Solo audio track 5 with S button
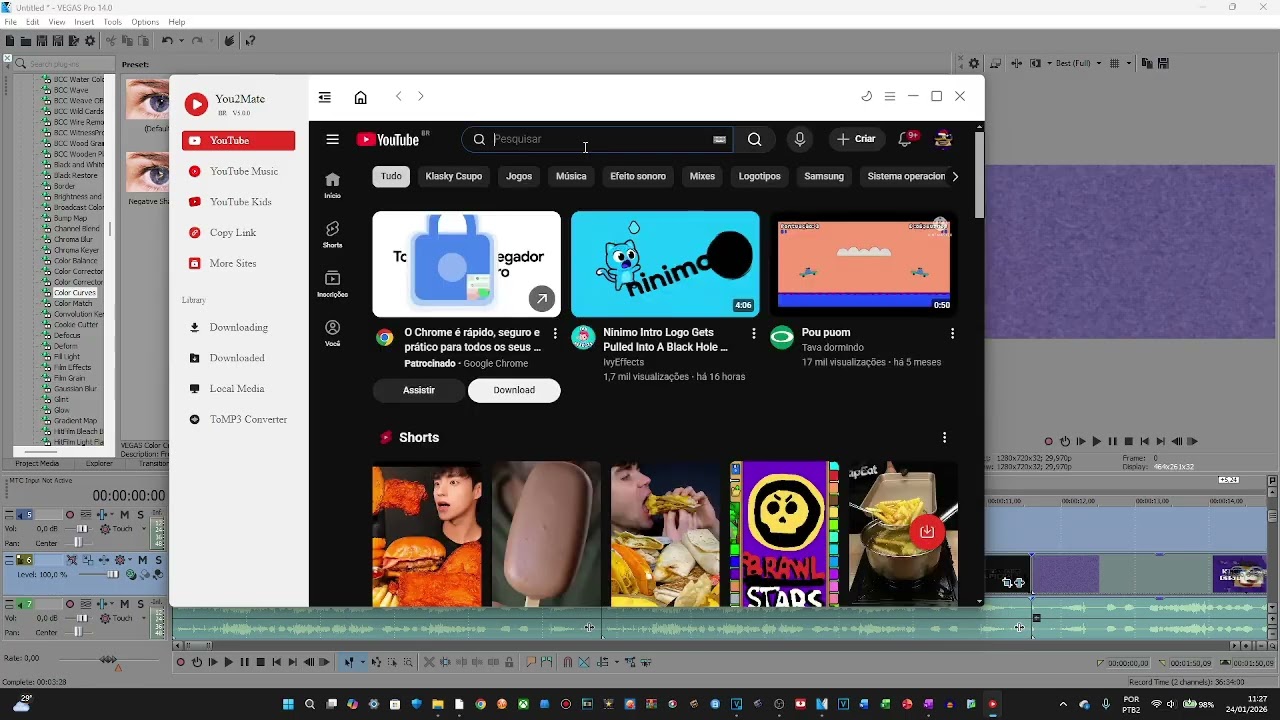Screen dimensions: 1280x720 141,515
